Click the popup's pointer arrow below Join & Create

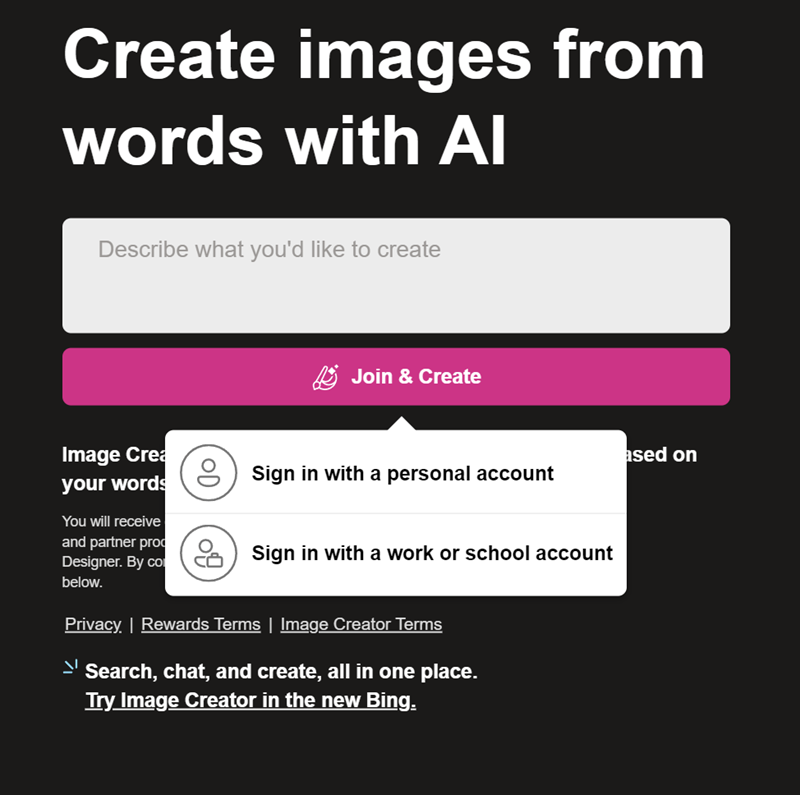click(x=402, y=424)
